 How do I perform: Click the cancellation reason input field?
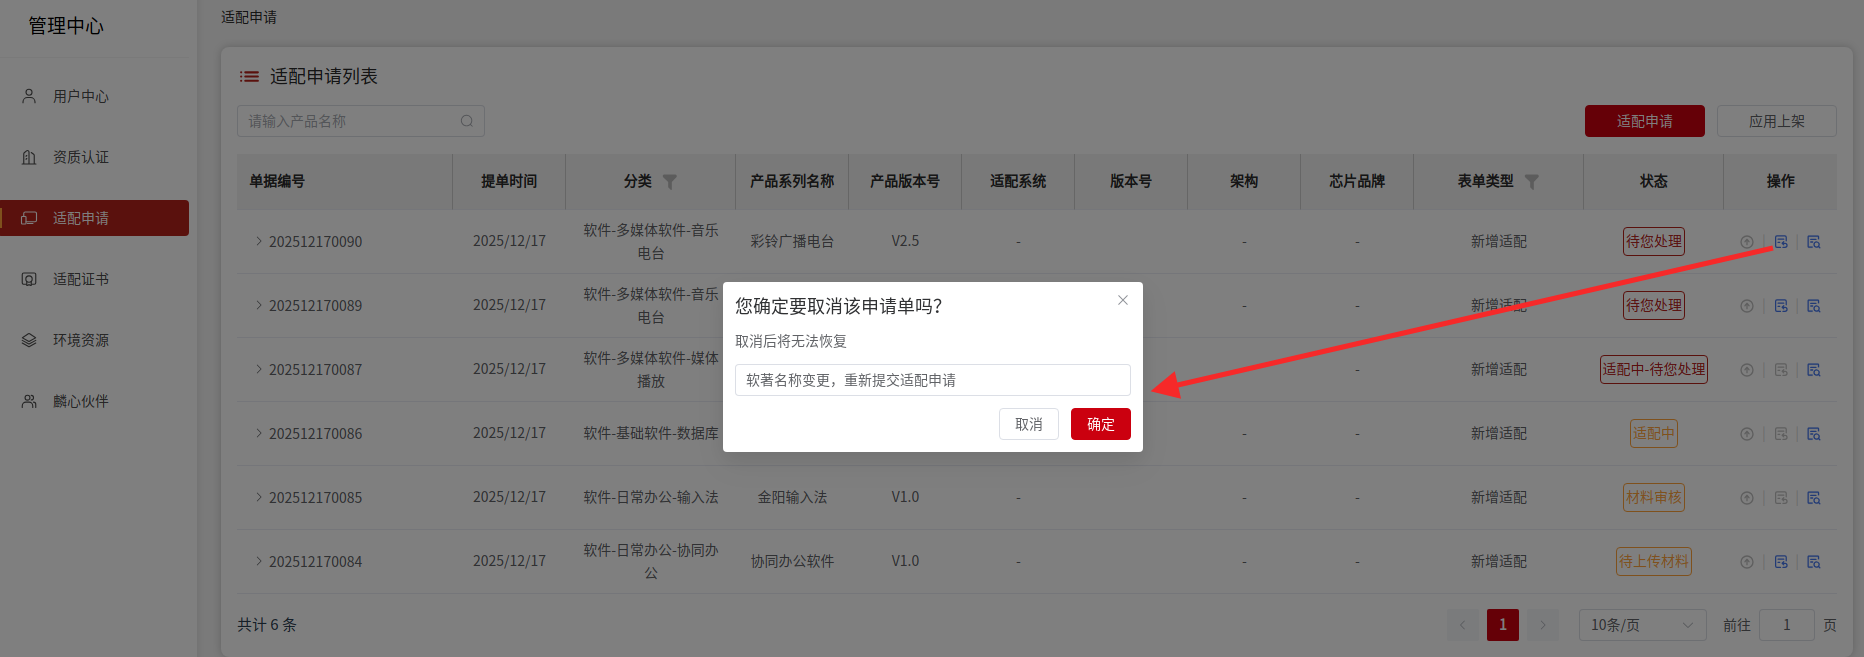click(x=932, y=380)
